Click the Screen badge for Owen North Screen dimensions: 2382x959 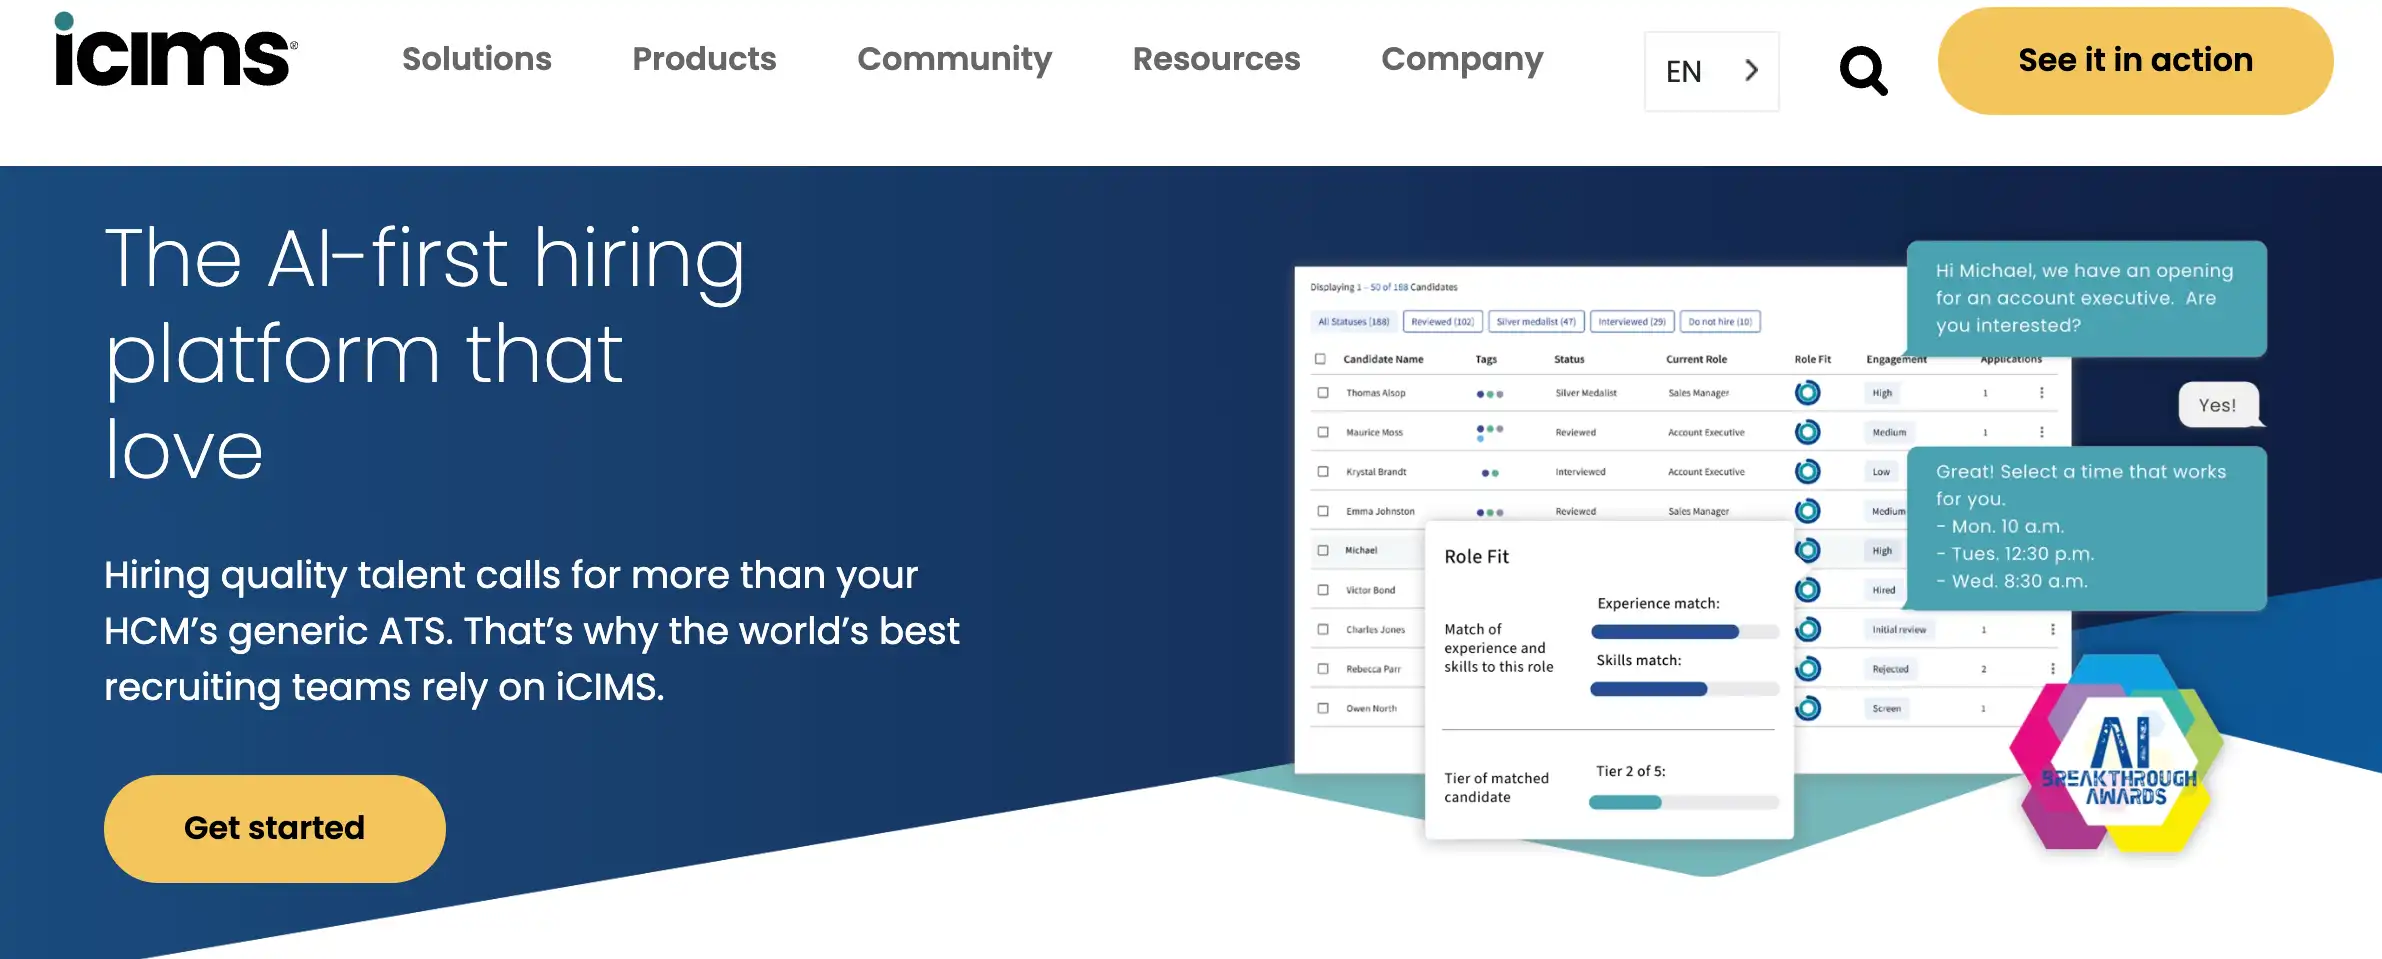1886,708
